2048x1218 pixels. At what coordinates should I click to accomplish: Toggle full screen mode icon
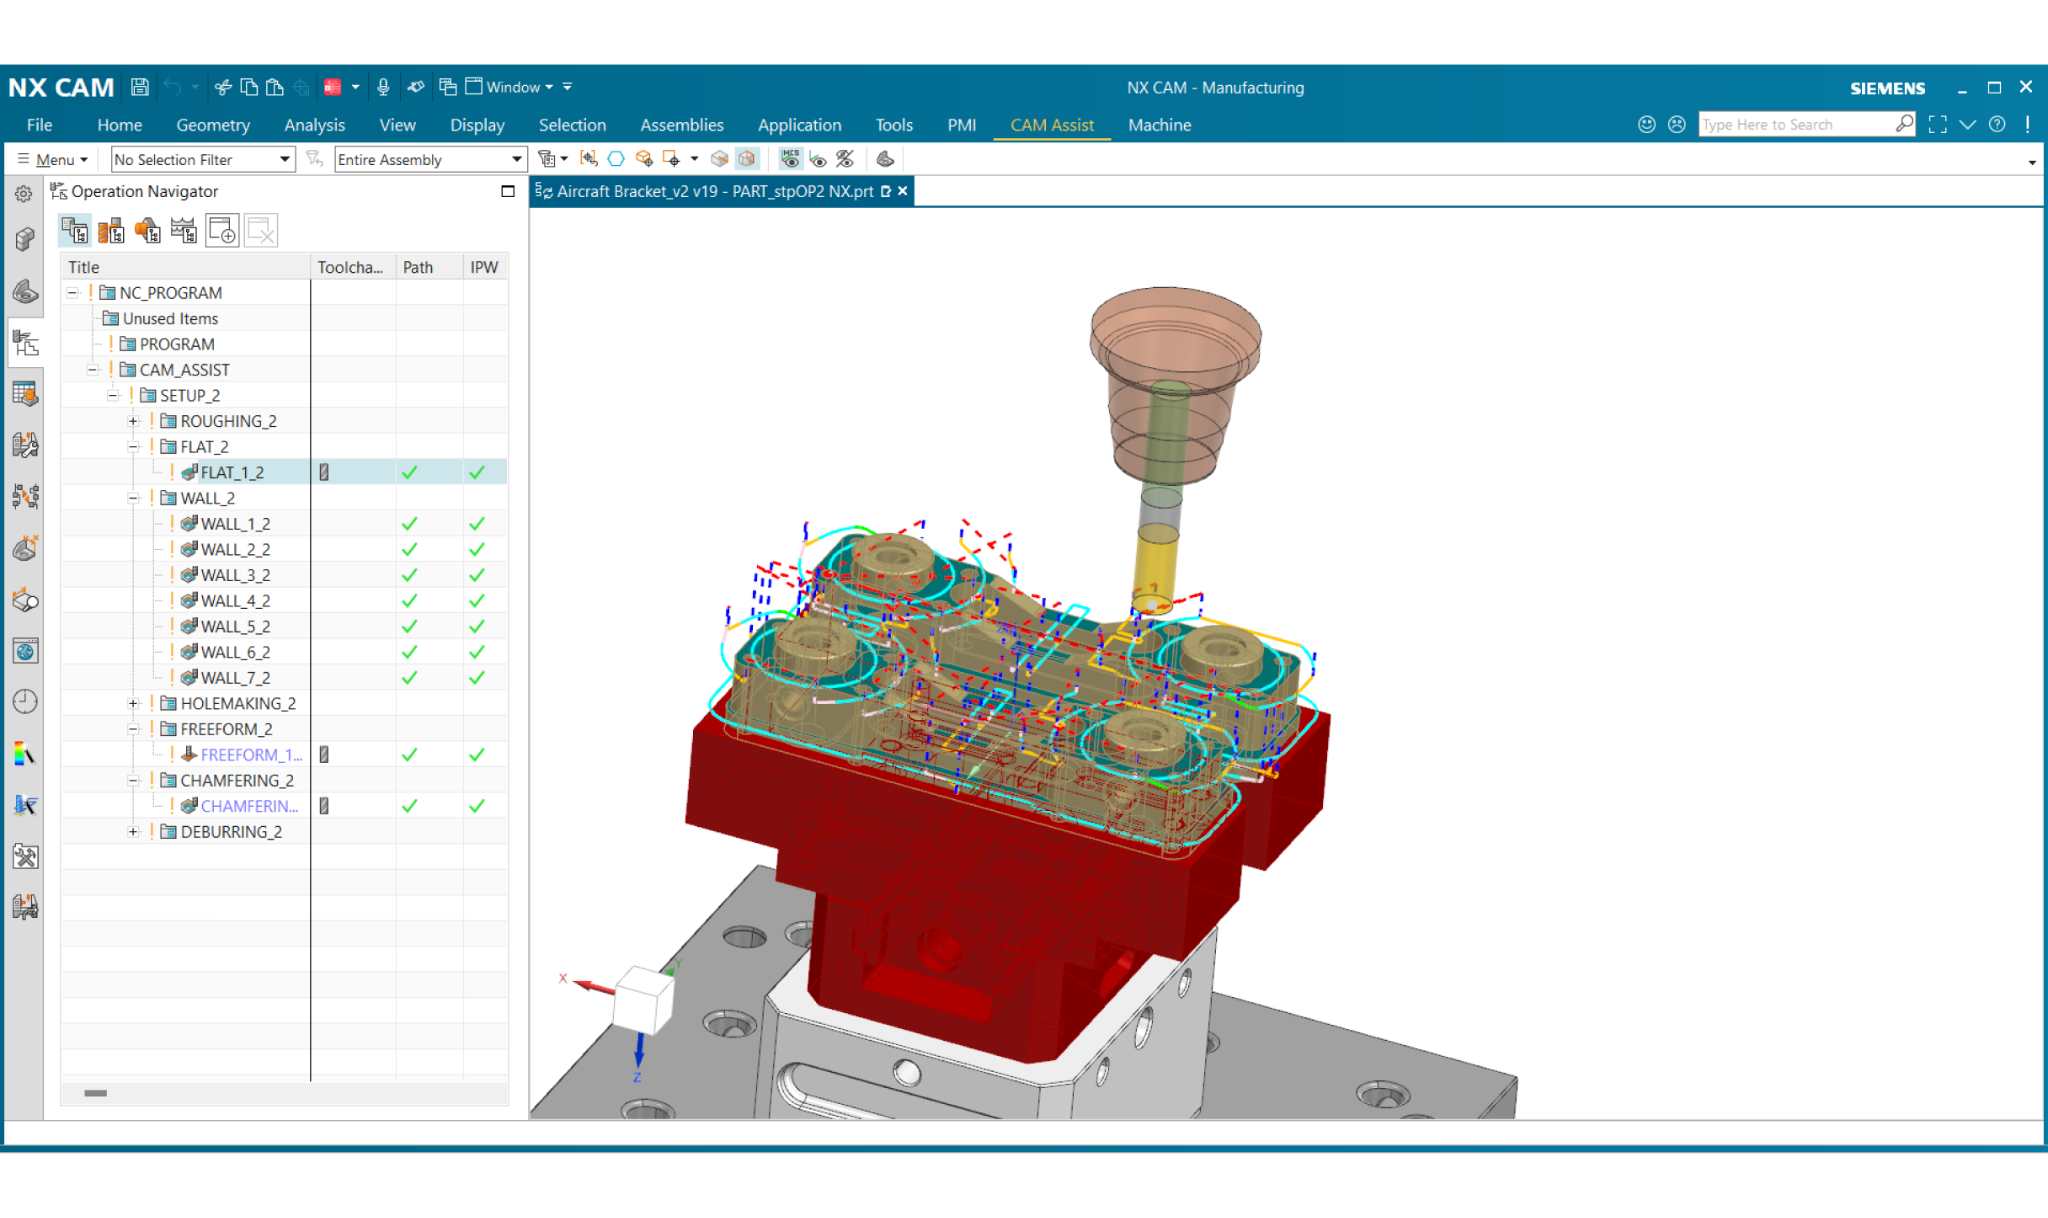click(1938, 124)
